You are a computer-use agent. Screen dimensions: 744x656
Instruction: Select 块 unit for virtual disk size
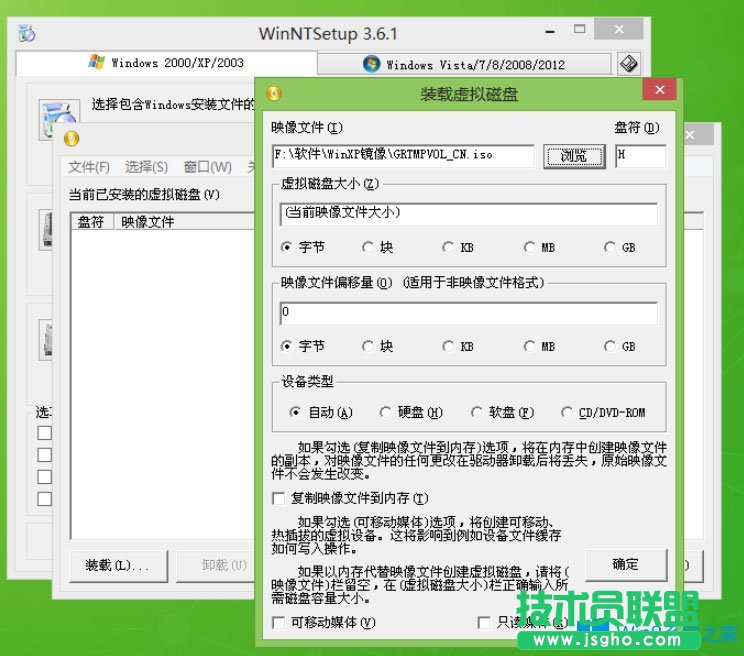378,247
